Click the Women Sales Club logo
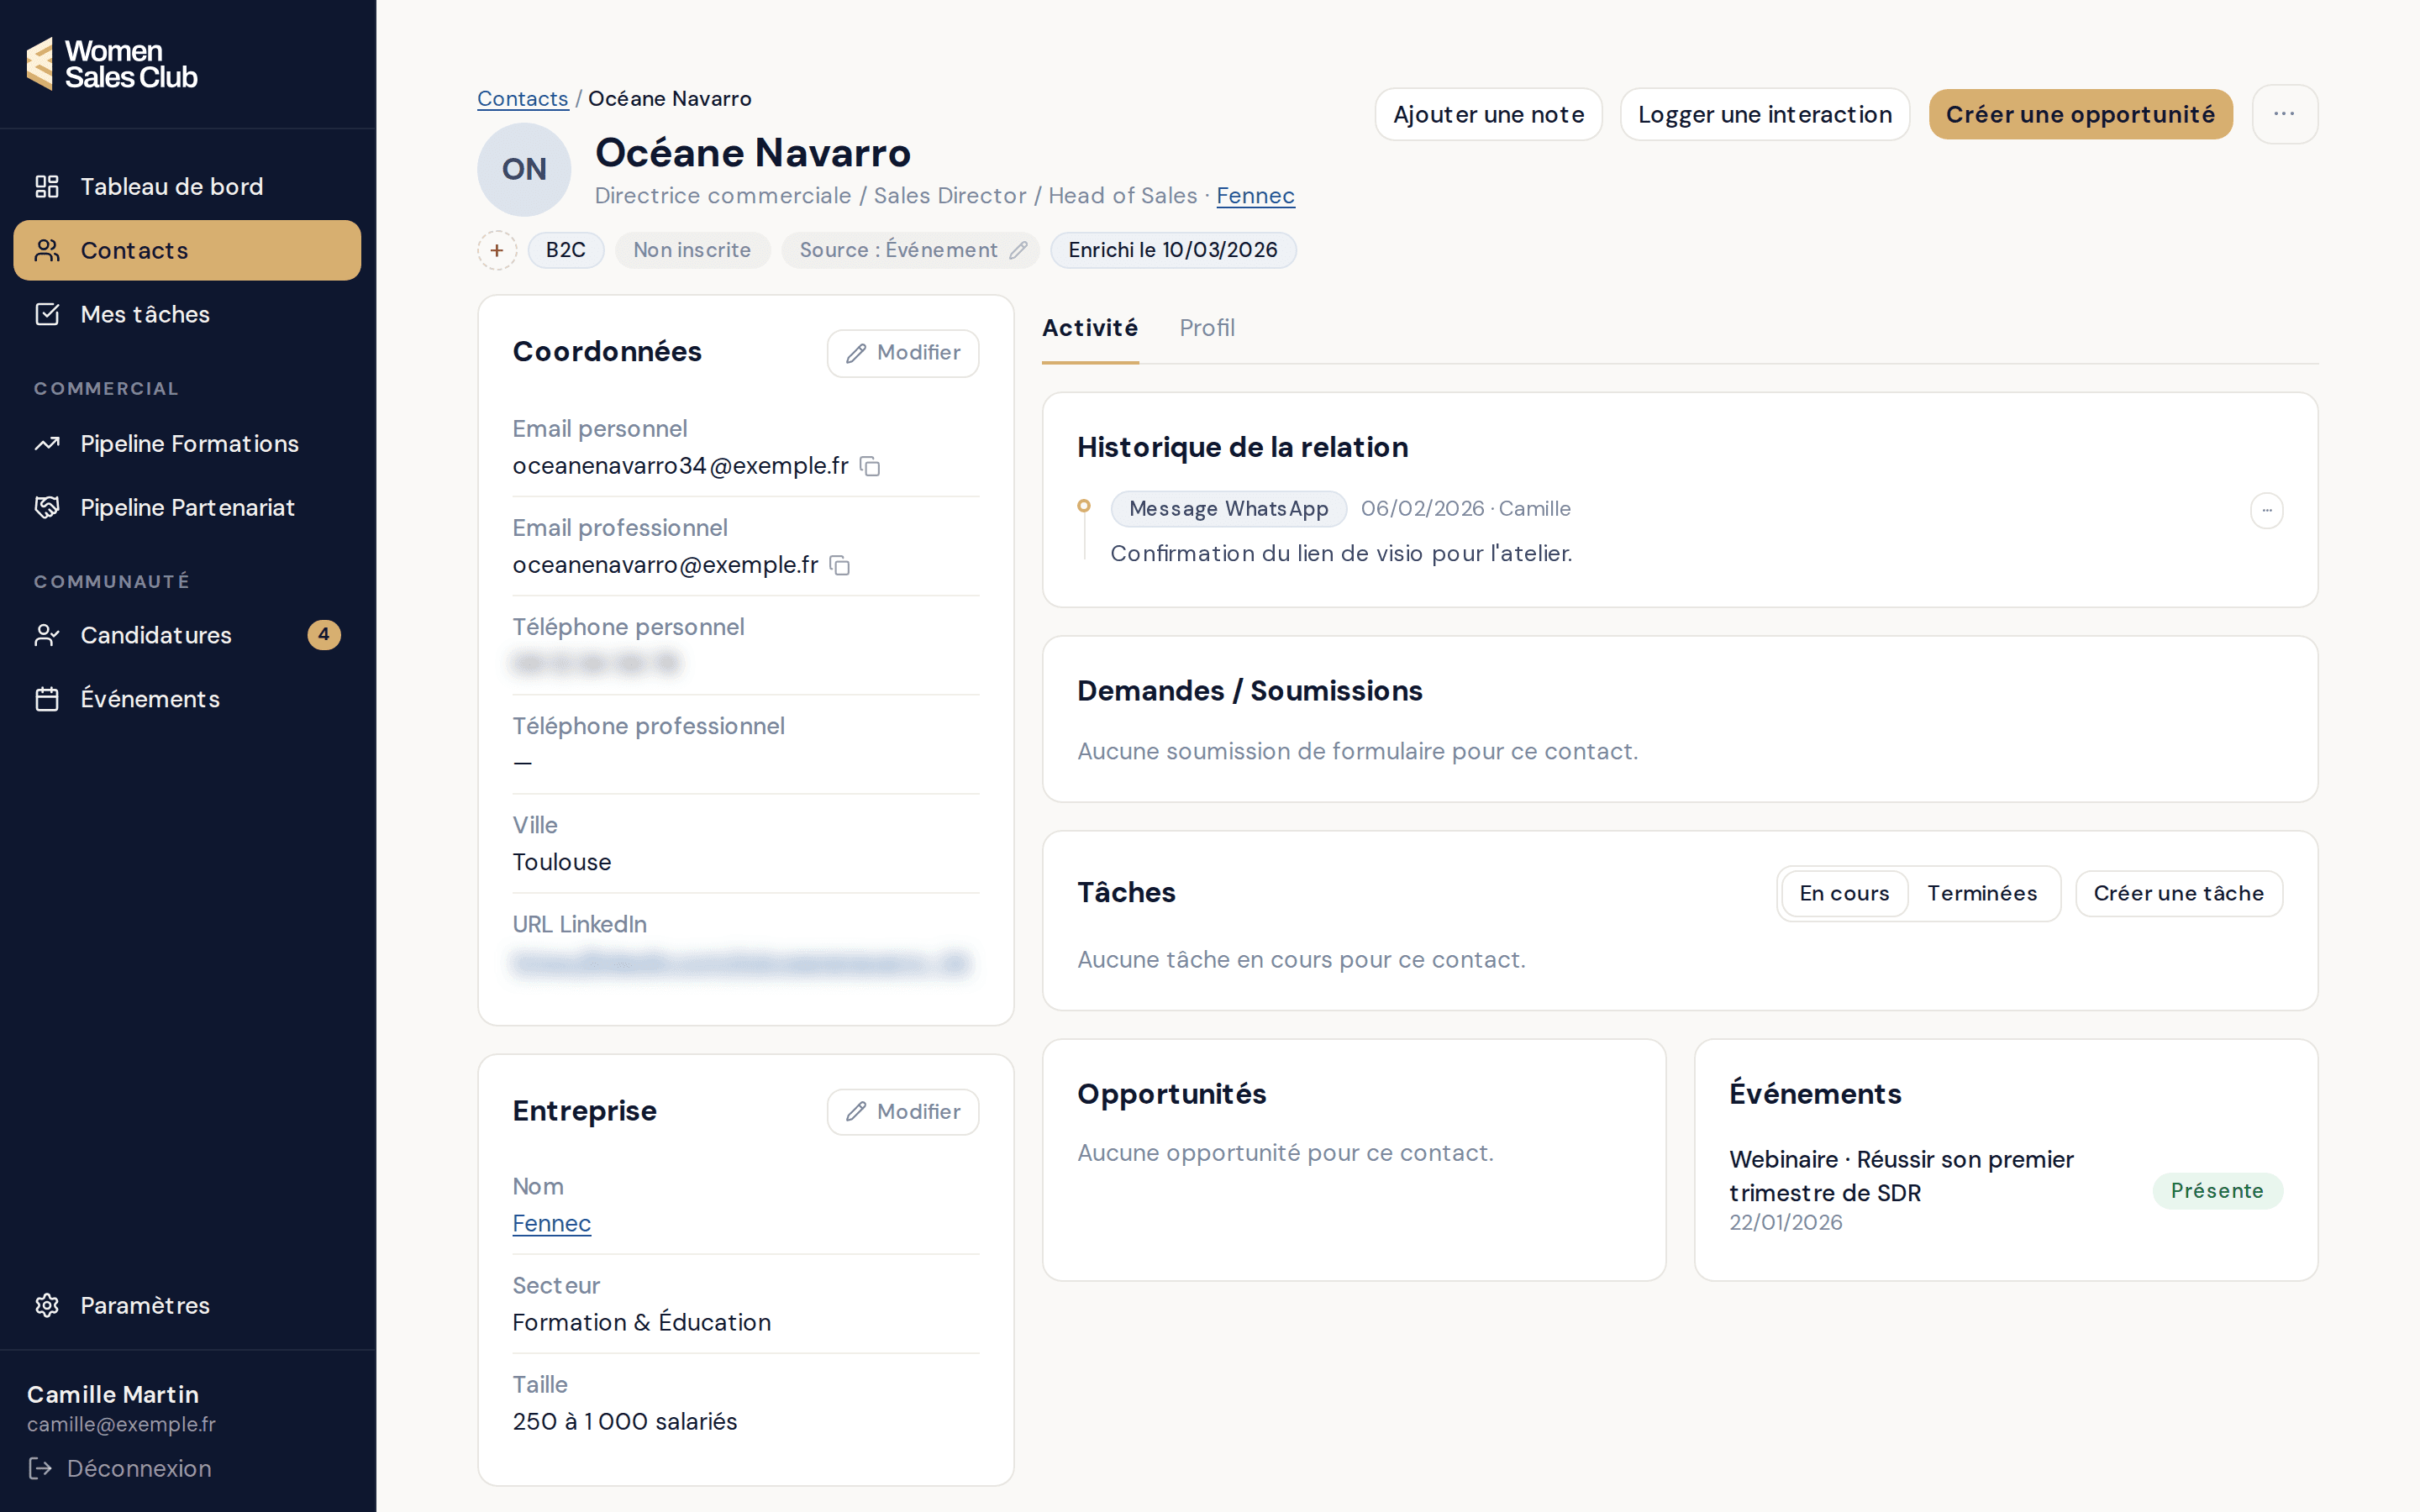This screenshot has height=1512, width=2420. tap(111, 64)
